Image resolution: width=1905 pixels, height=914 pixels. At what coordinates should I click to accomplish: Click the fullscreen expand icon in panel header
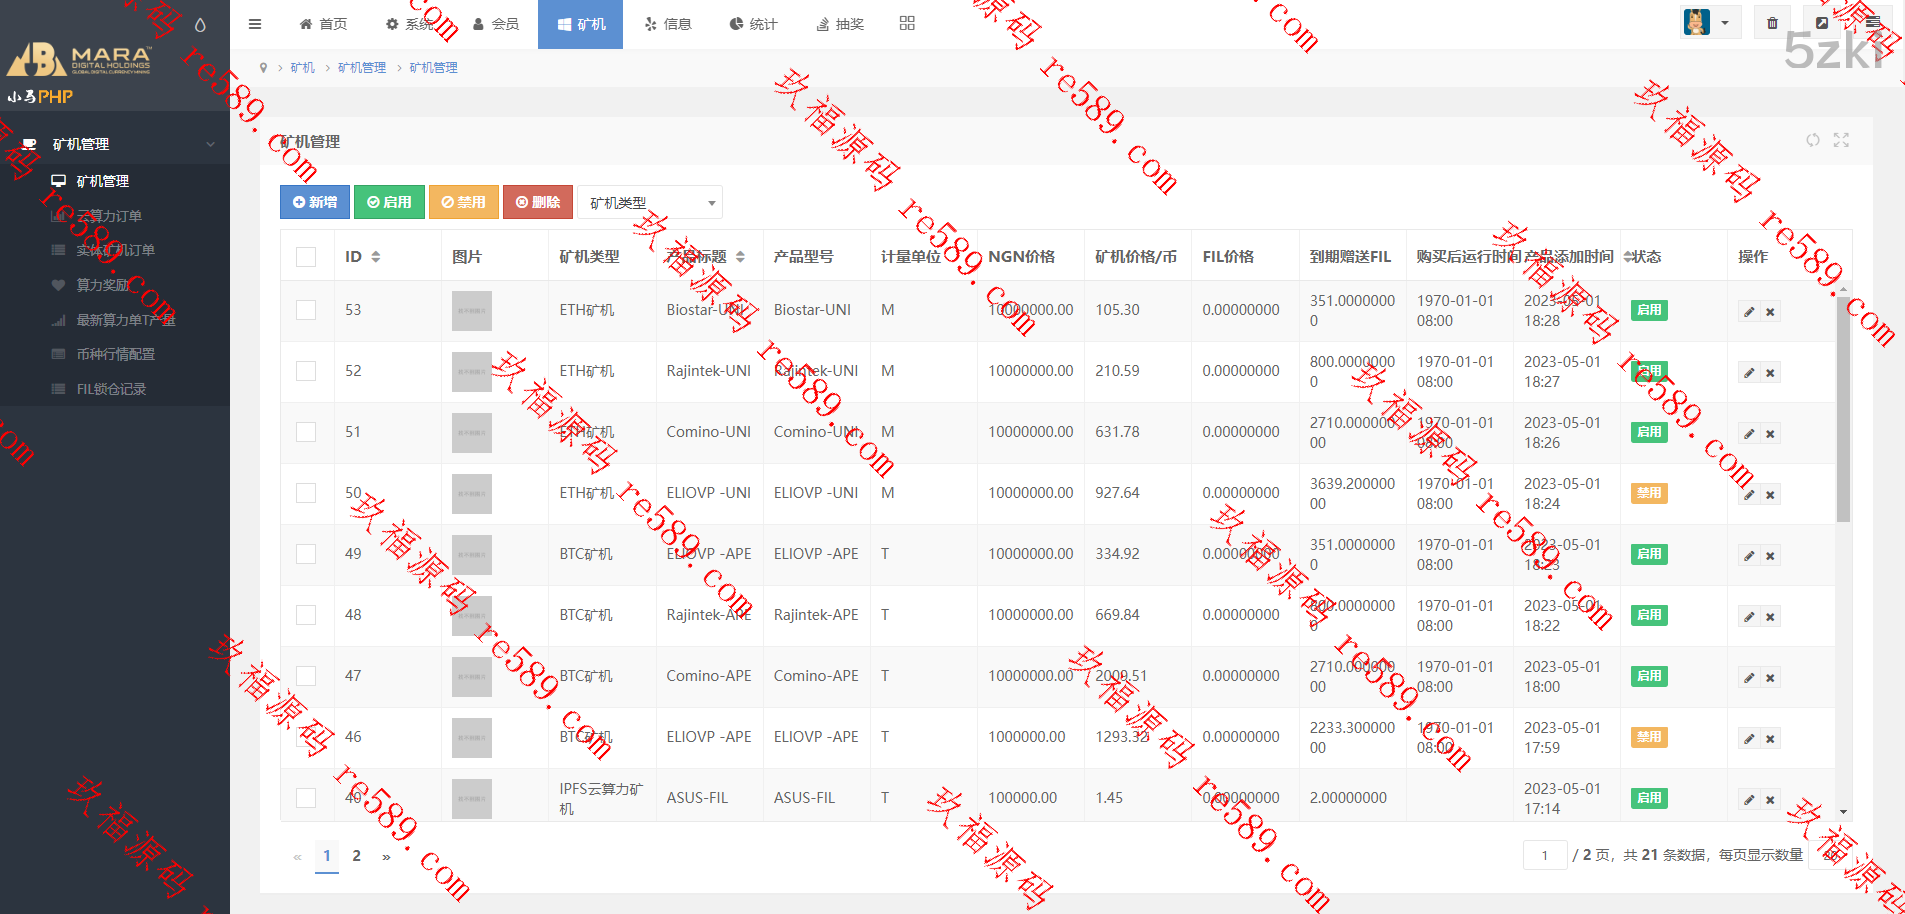(1841, 140)
